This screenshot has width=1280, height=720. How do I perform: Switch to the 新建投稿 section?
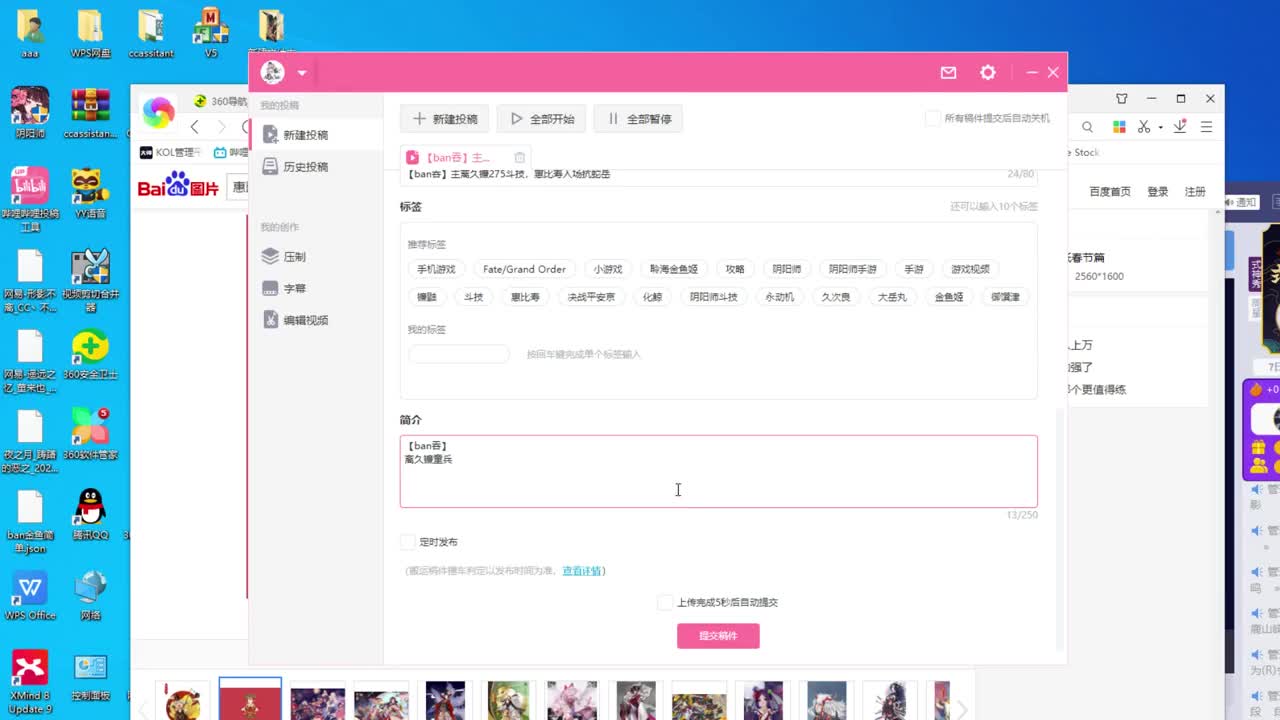point(302,133)
